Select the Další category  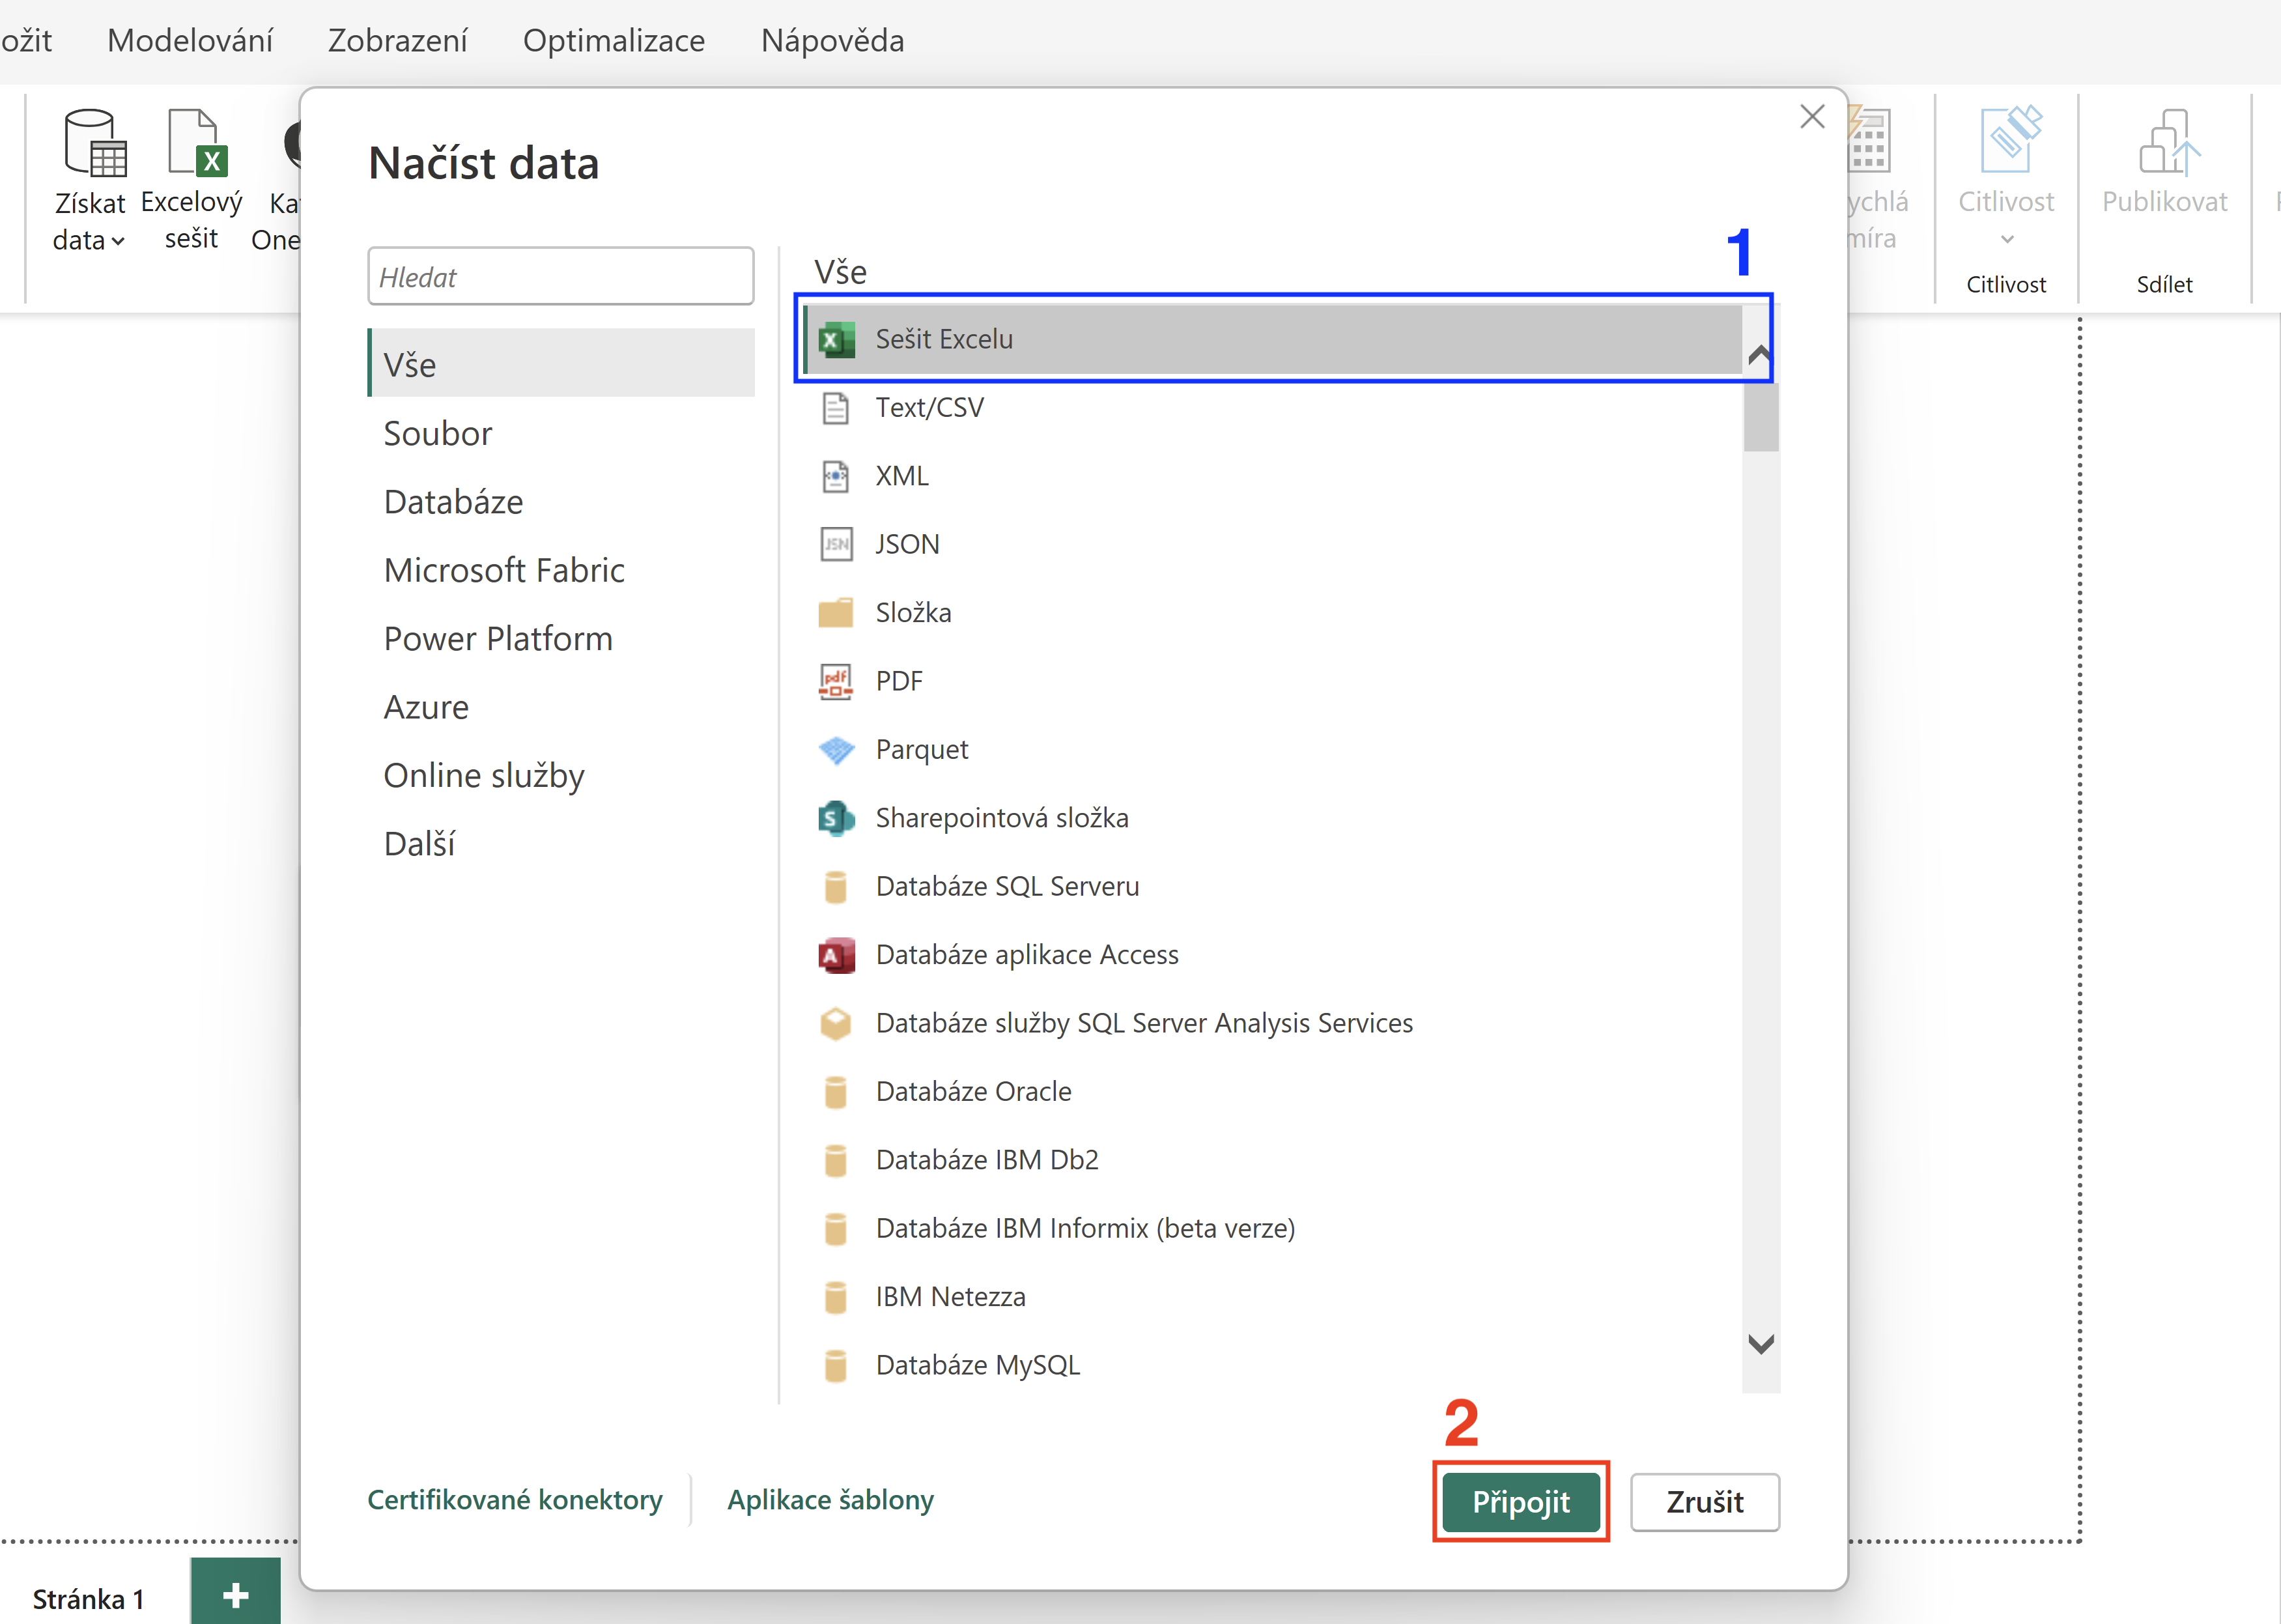coord(561,844)
